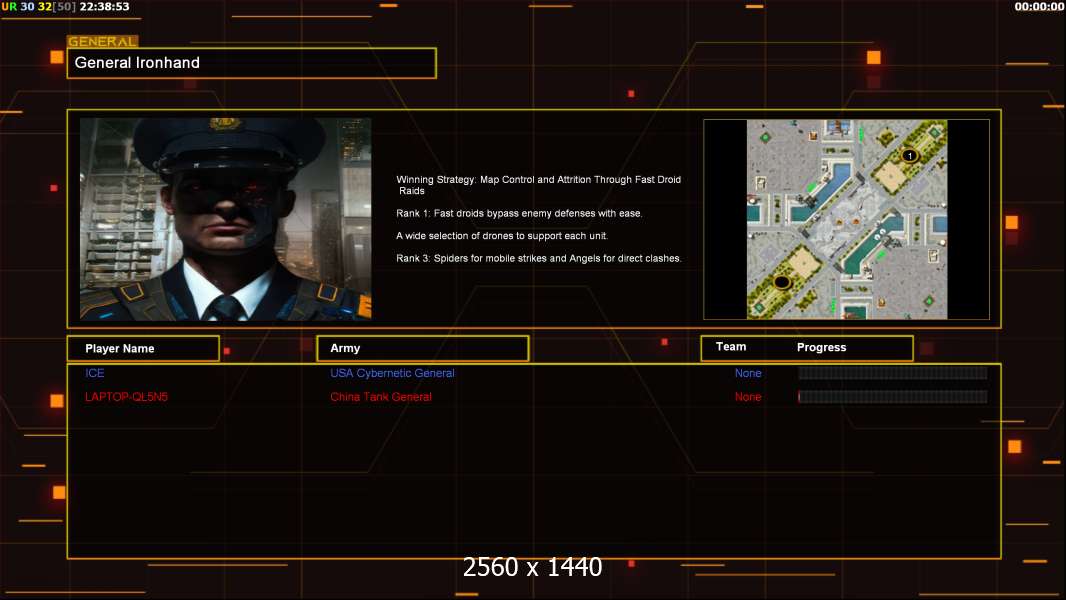Screen dimensions: 1066x600
Task: Click the General Ironhand portrait image
Action: (x=226, y=219)
